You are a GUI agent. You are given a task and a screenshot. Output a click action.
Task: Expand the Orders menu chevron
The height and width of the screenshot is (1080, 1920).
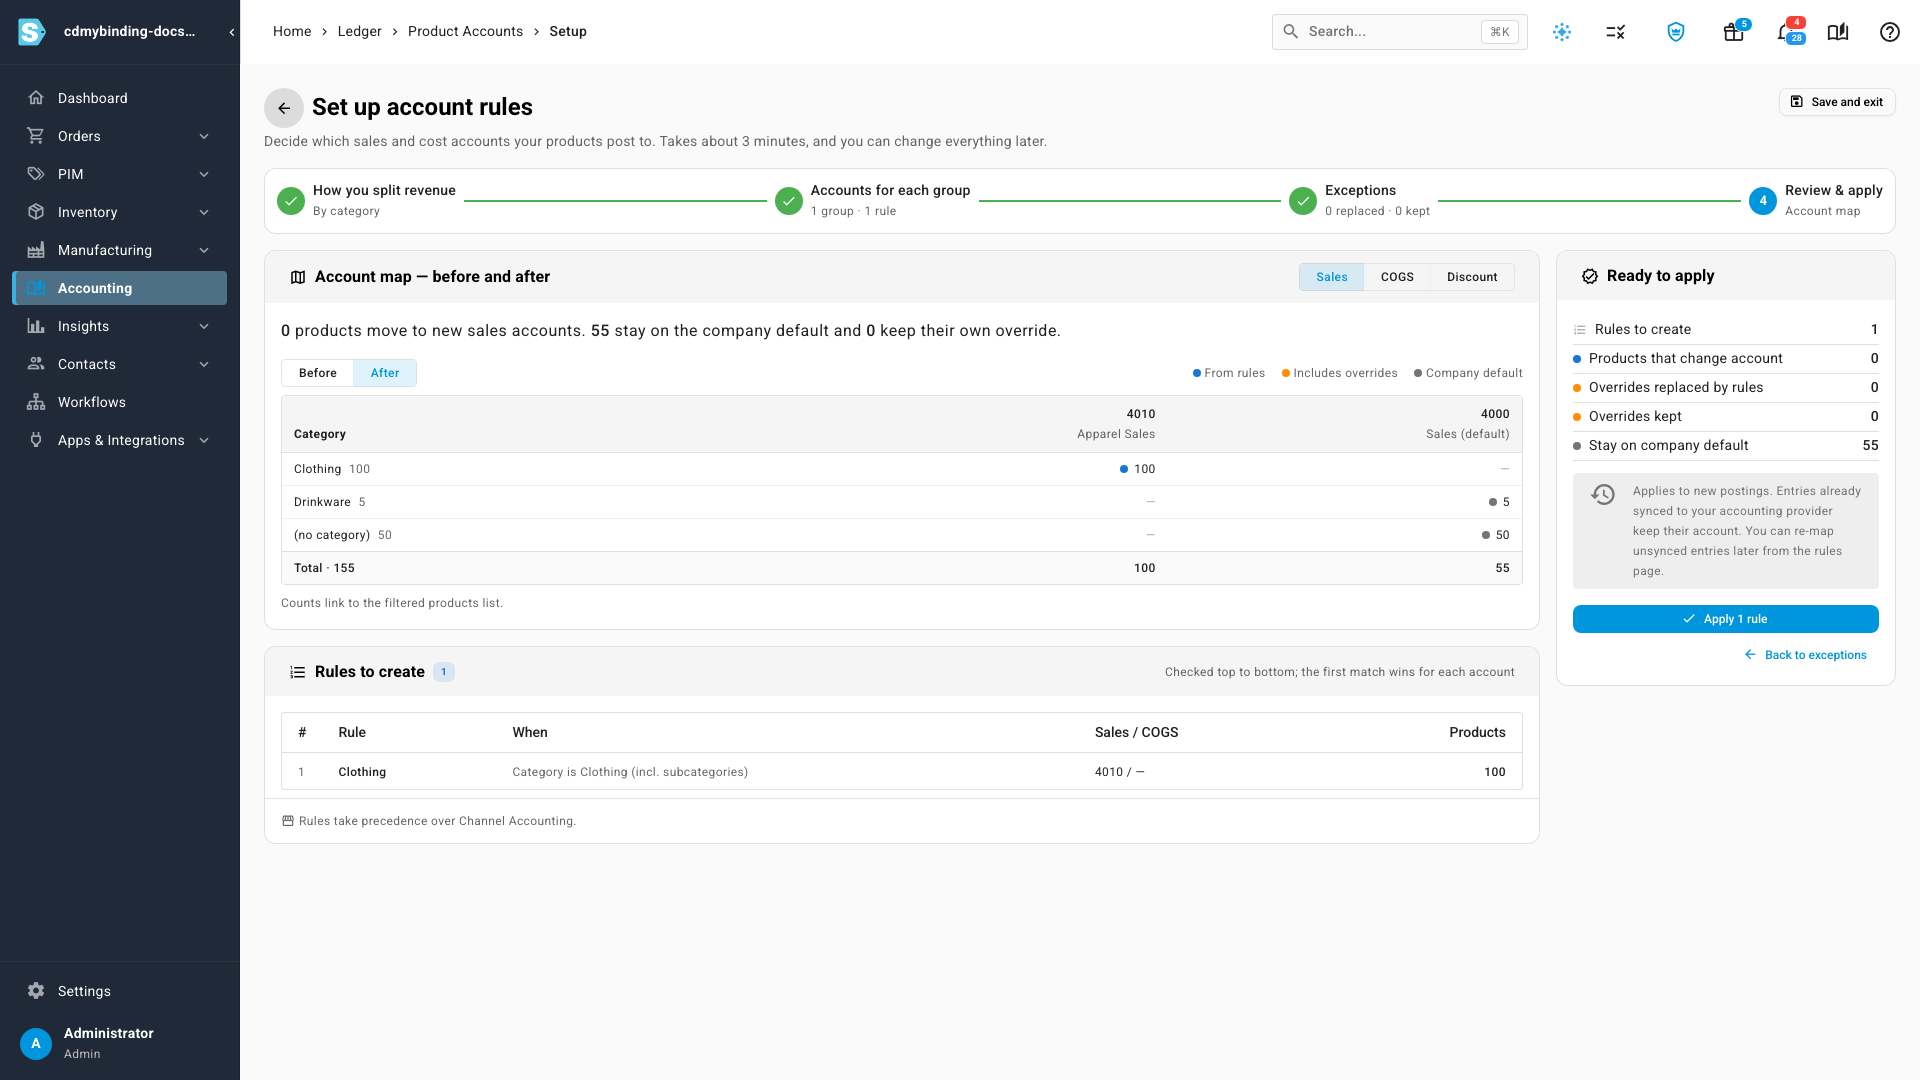click(204, 136)
